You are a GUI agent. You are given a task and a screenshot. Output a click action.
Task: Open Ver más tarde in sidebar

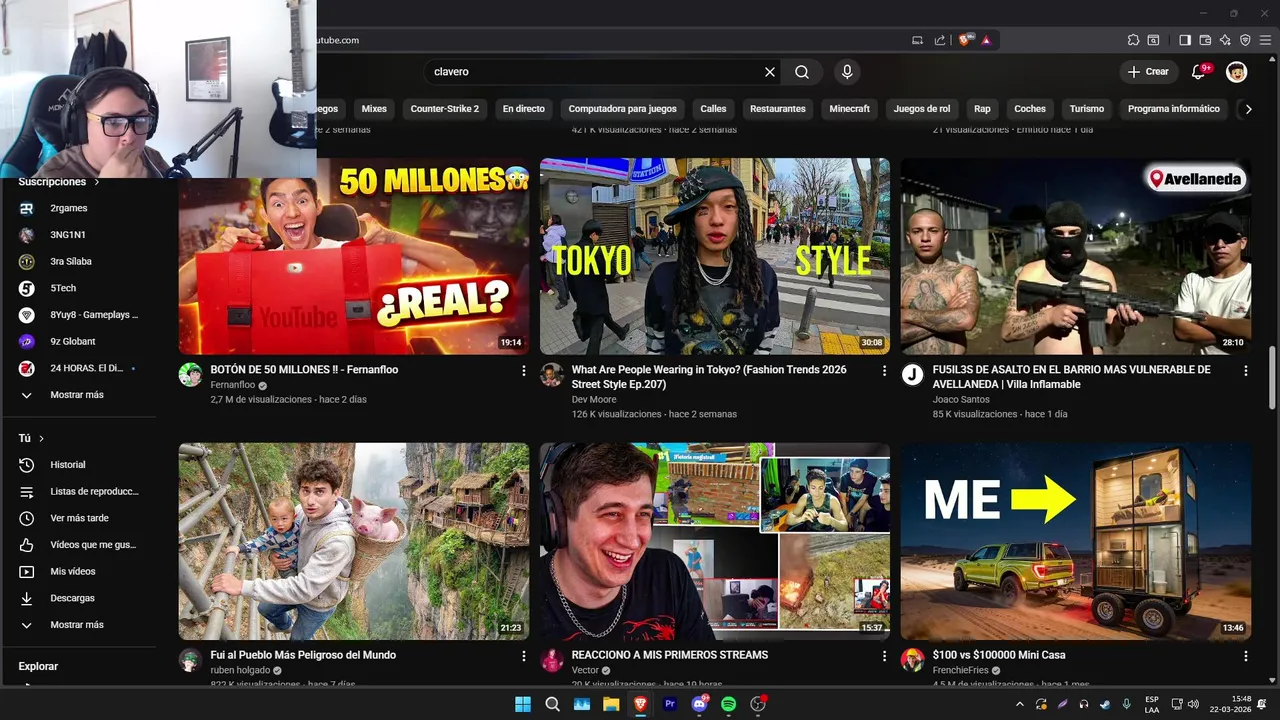(80, 518)
